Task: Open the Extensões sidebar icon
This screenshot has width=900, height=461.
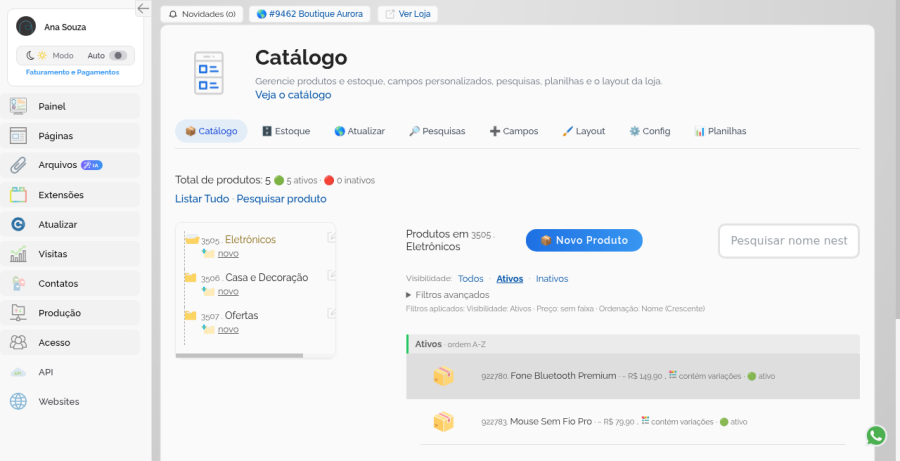Action: 18,195
